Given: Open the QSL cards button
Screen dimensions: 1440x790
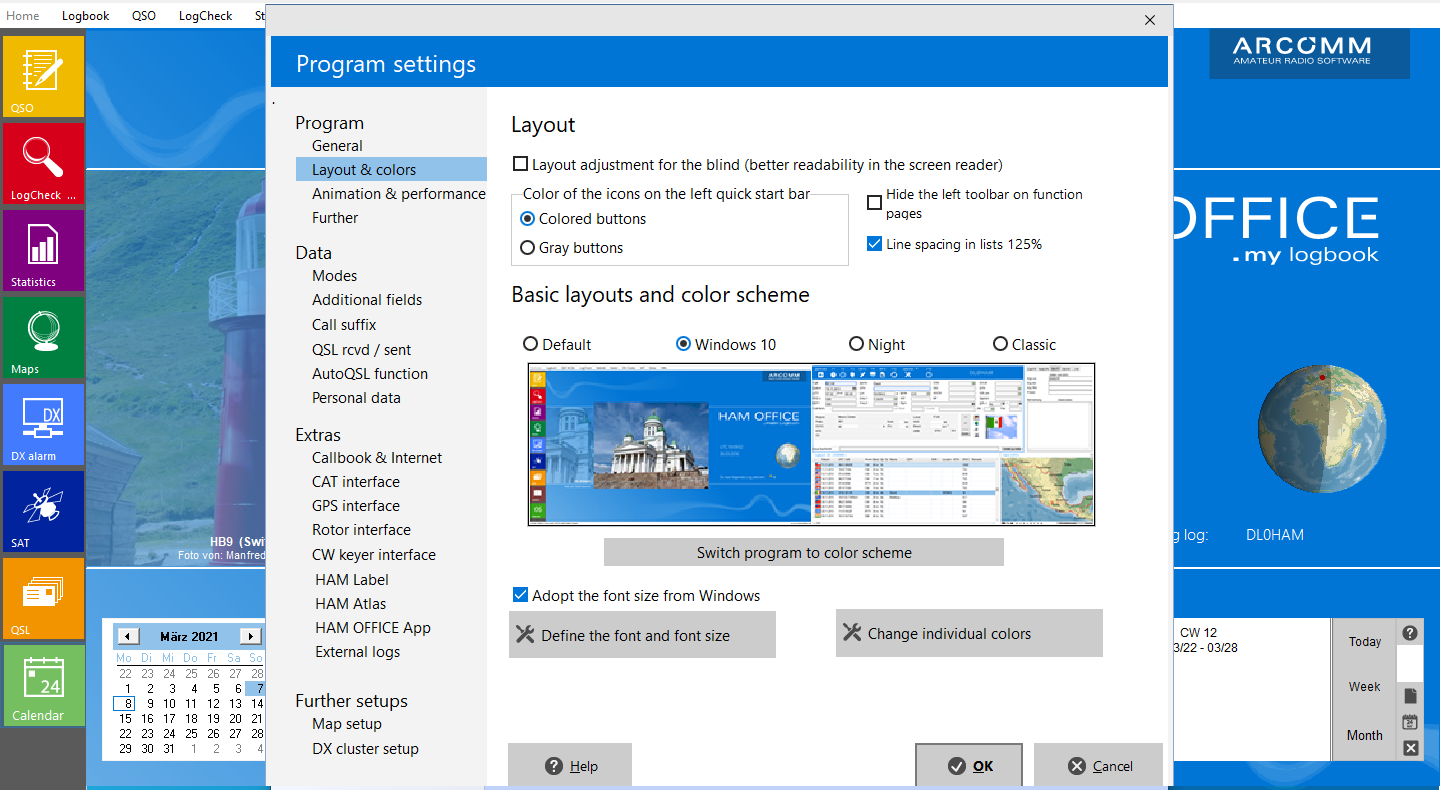Looking at the screenshot, I should (43, 598).
